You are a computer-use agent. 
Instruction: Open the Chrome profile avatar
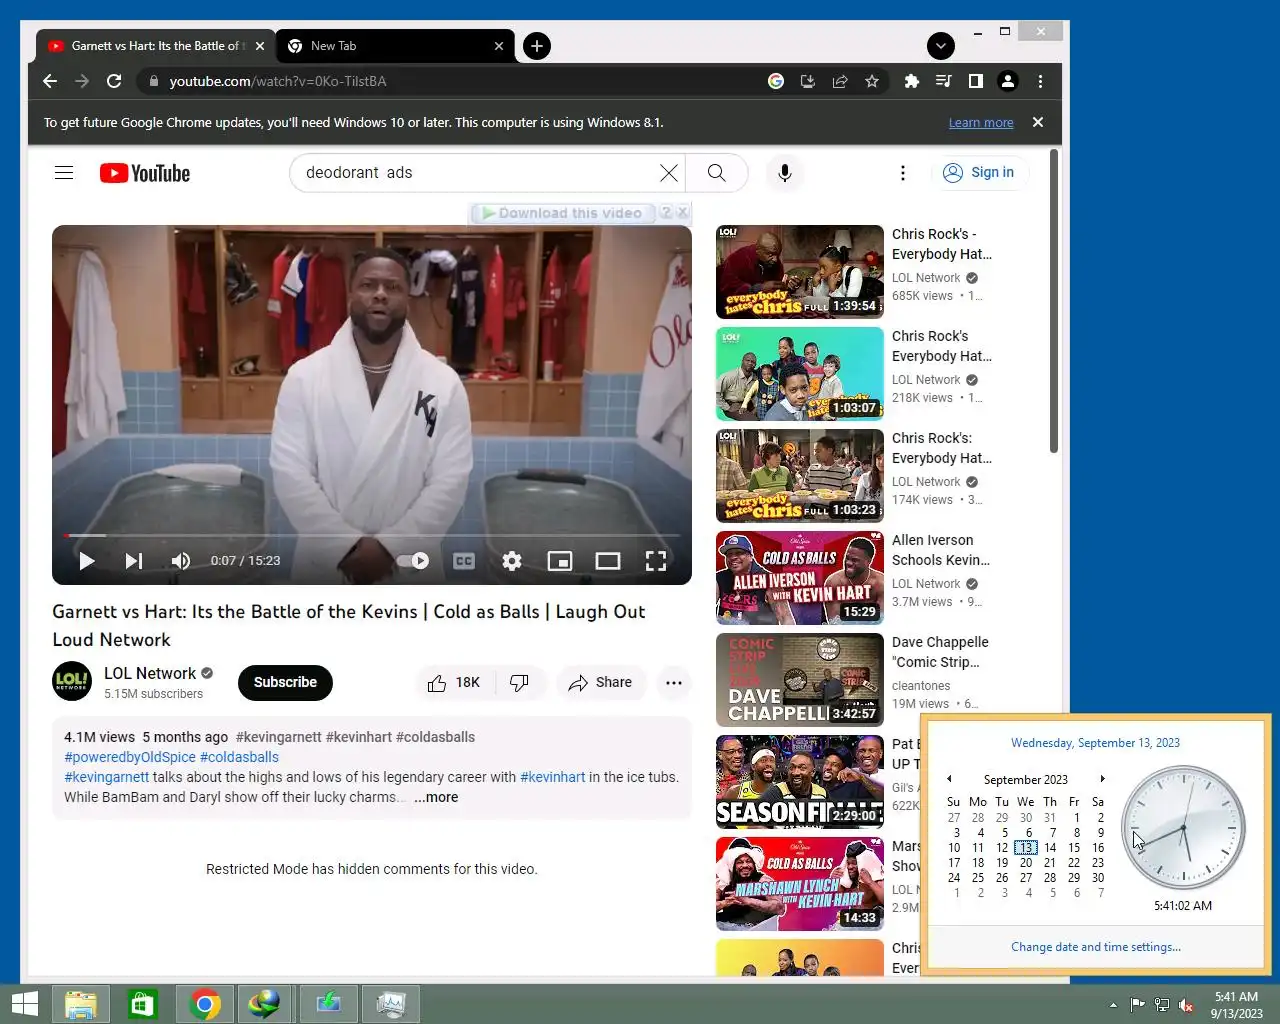pyautogui.click(x=1008, y=81)
